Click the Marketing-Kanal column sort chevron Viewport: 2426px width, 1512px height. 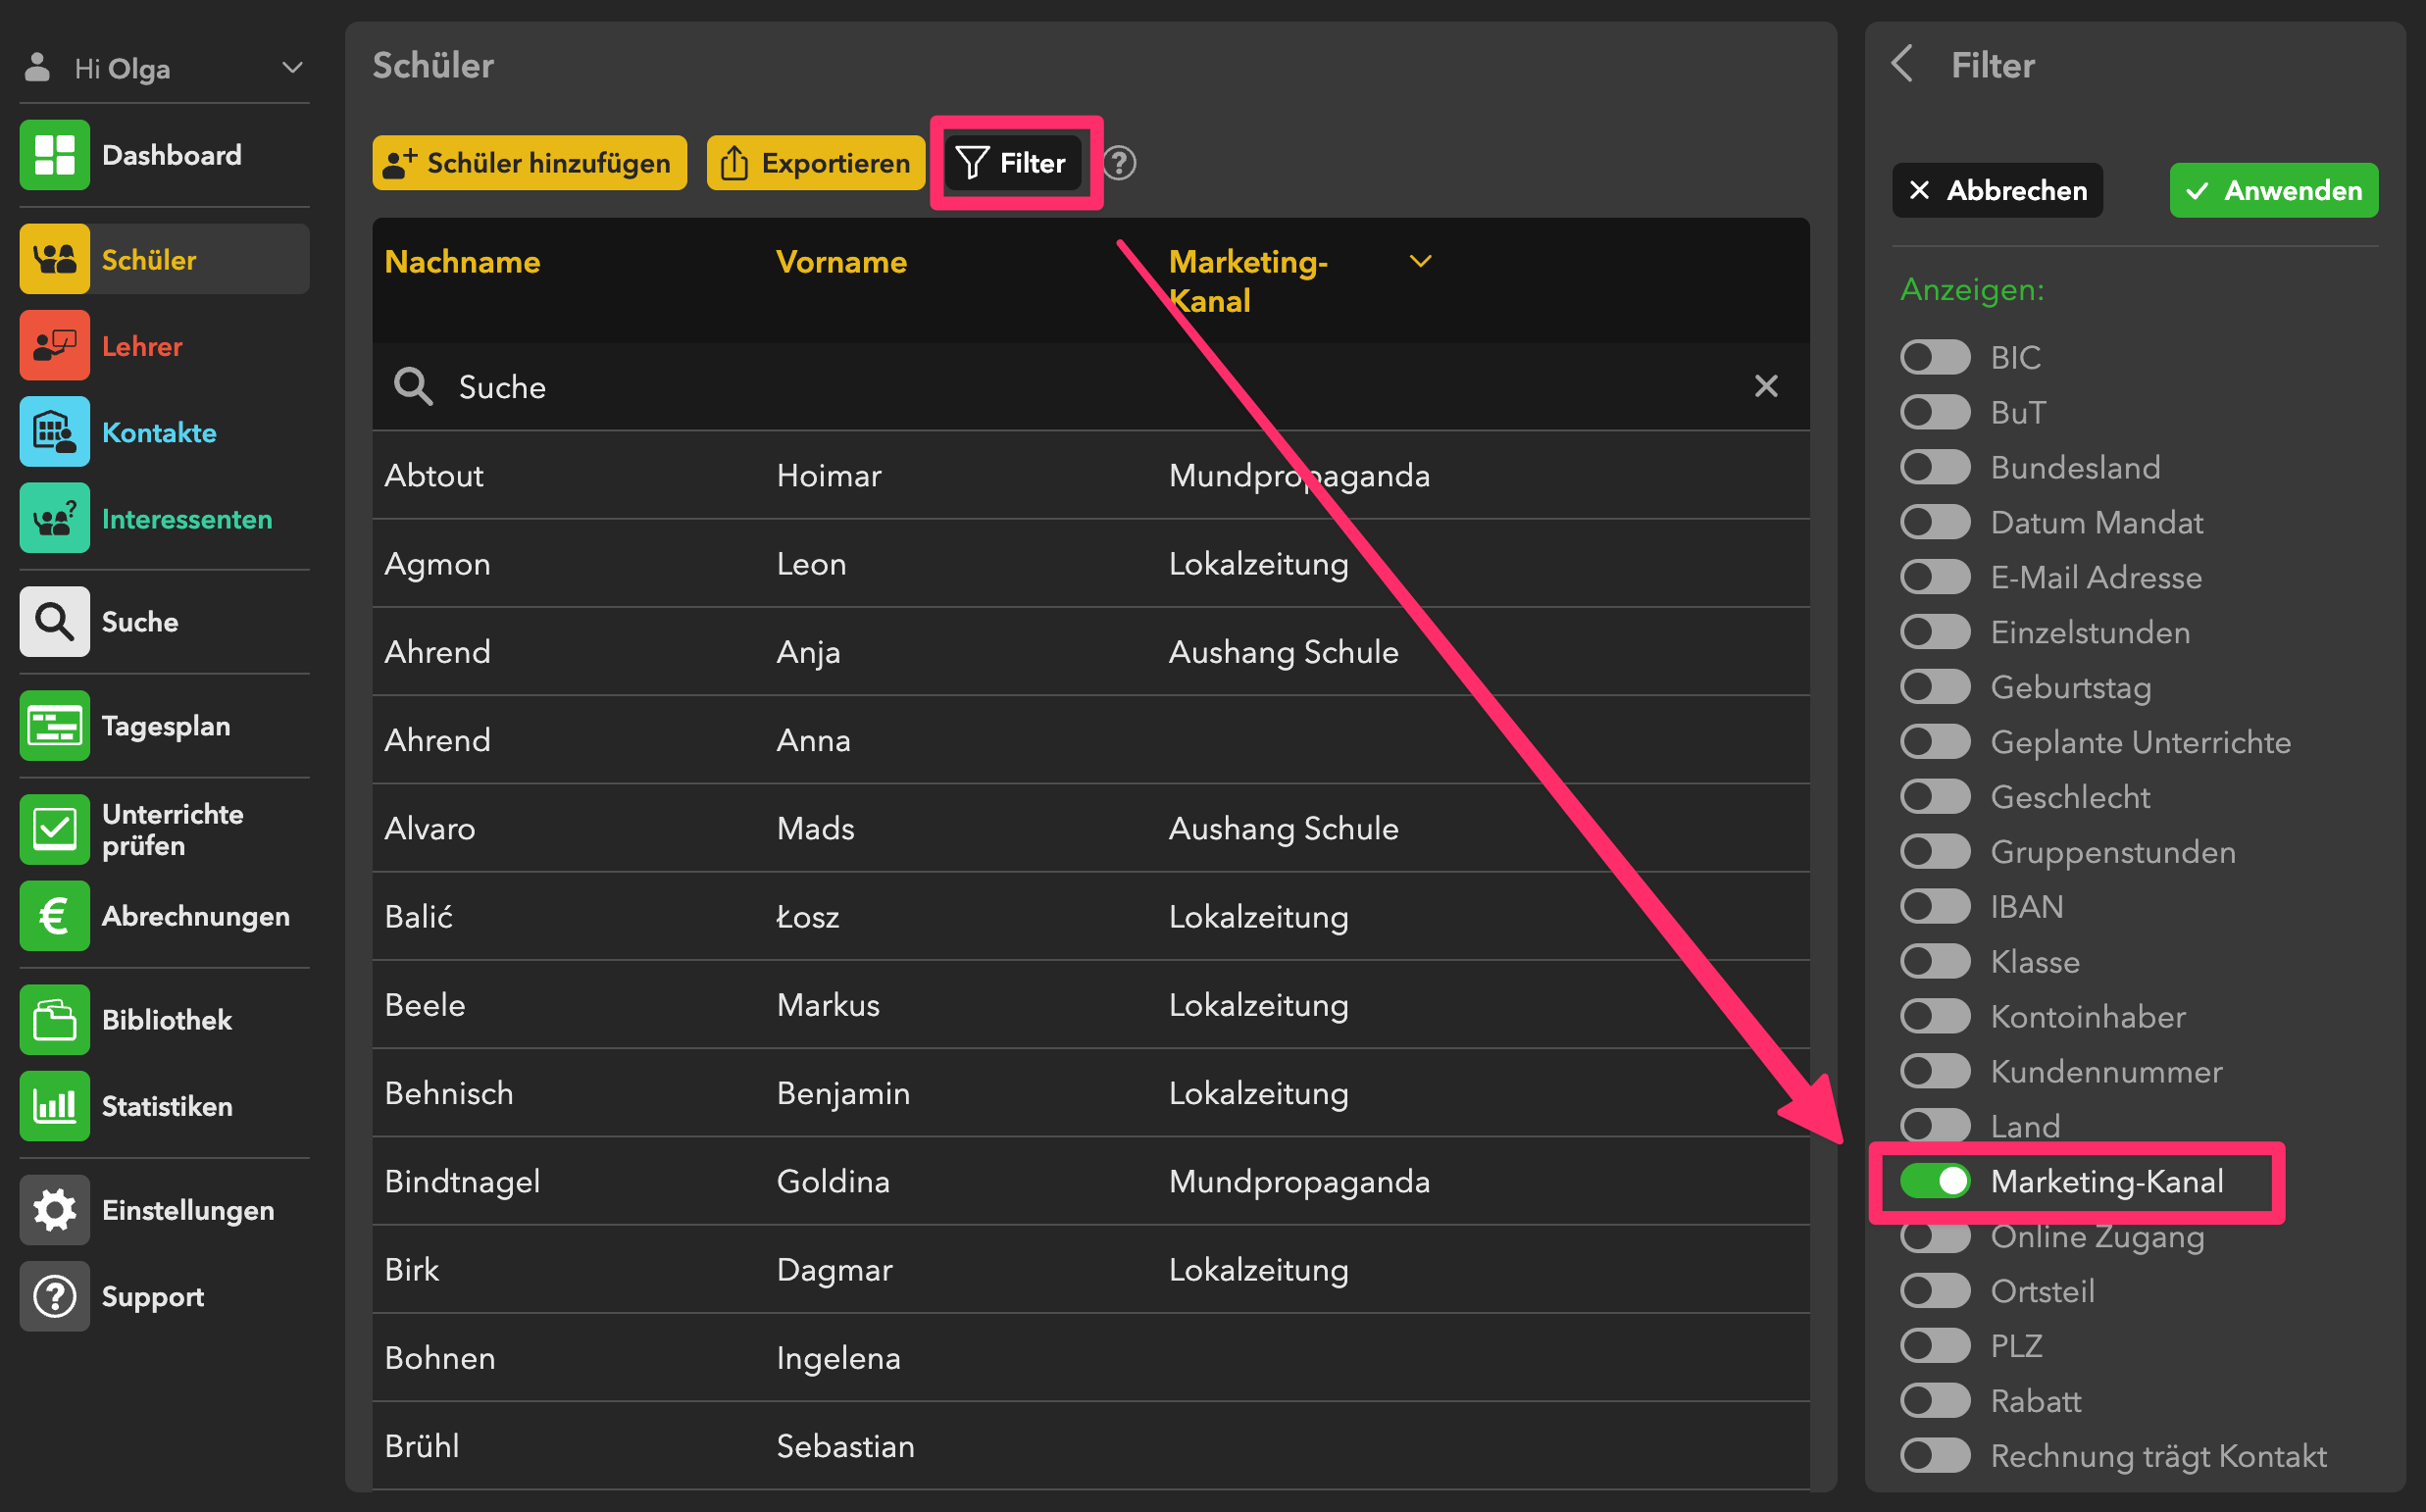tap(1420, 262)
